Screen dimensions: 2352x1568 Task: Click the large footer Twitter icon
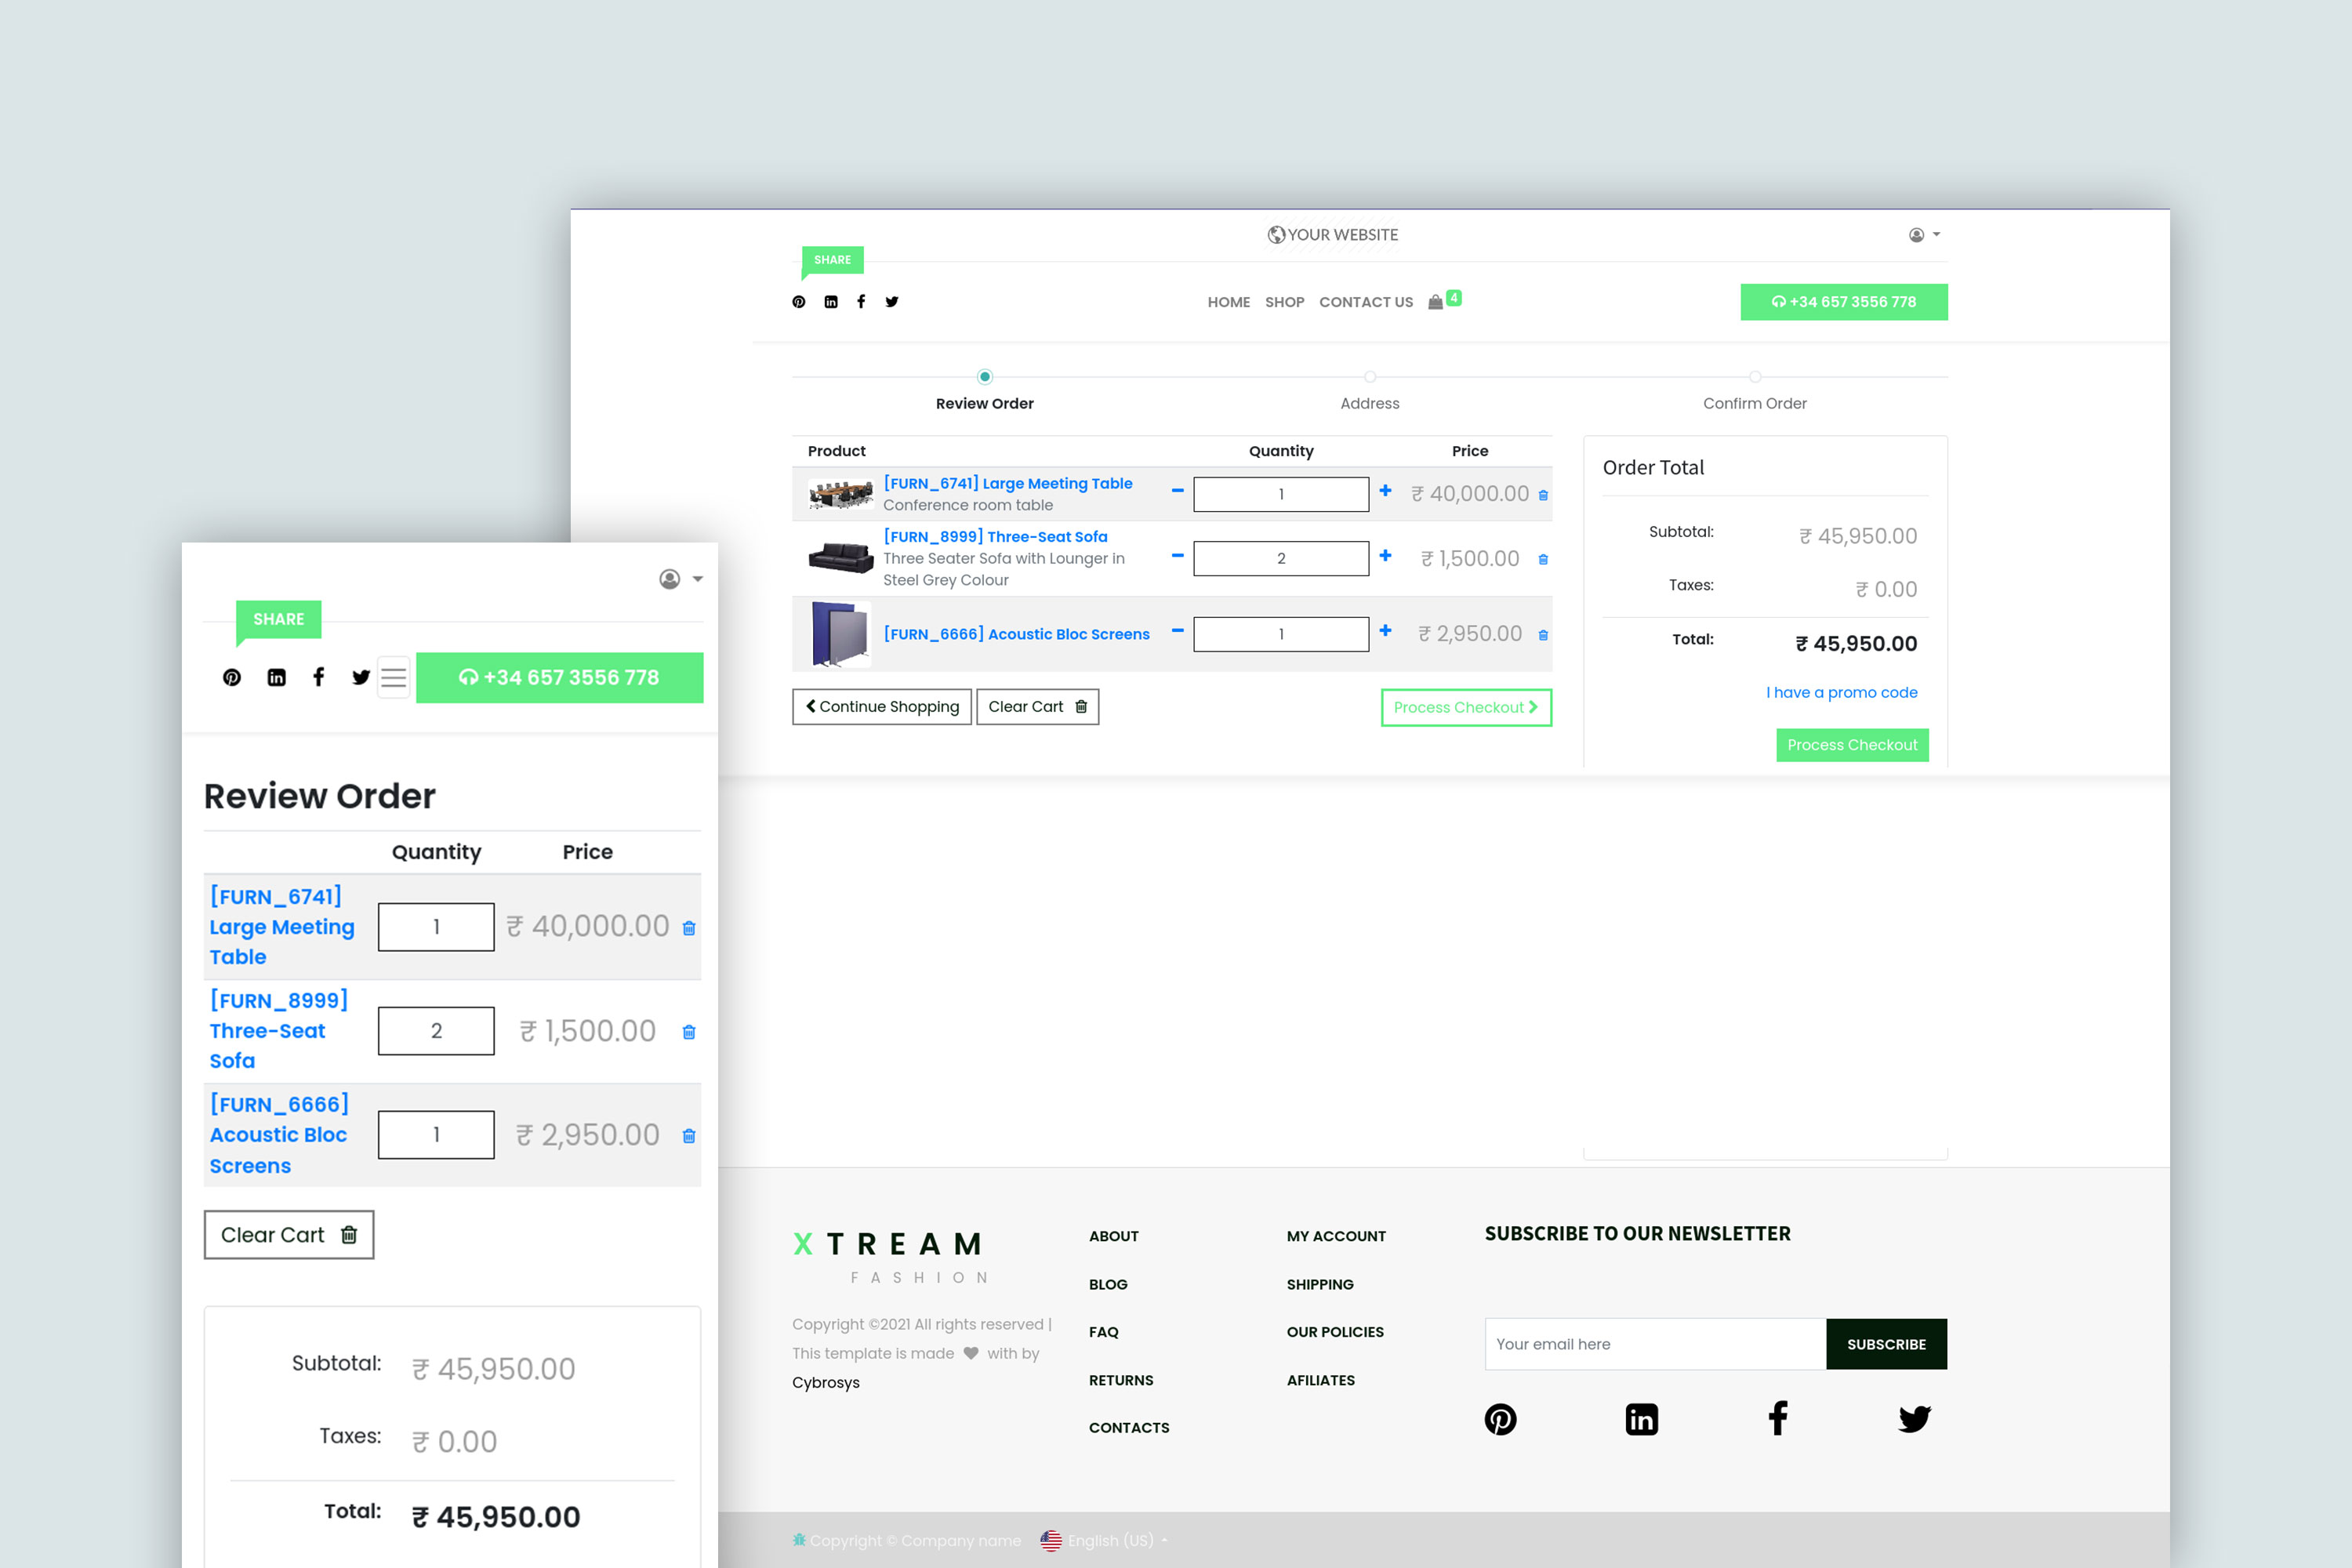[1914, 1419]
